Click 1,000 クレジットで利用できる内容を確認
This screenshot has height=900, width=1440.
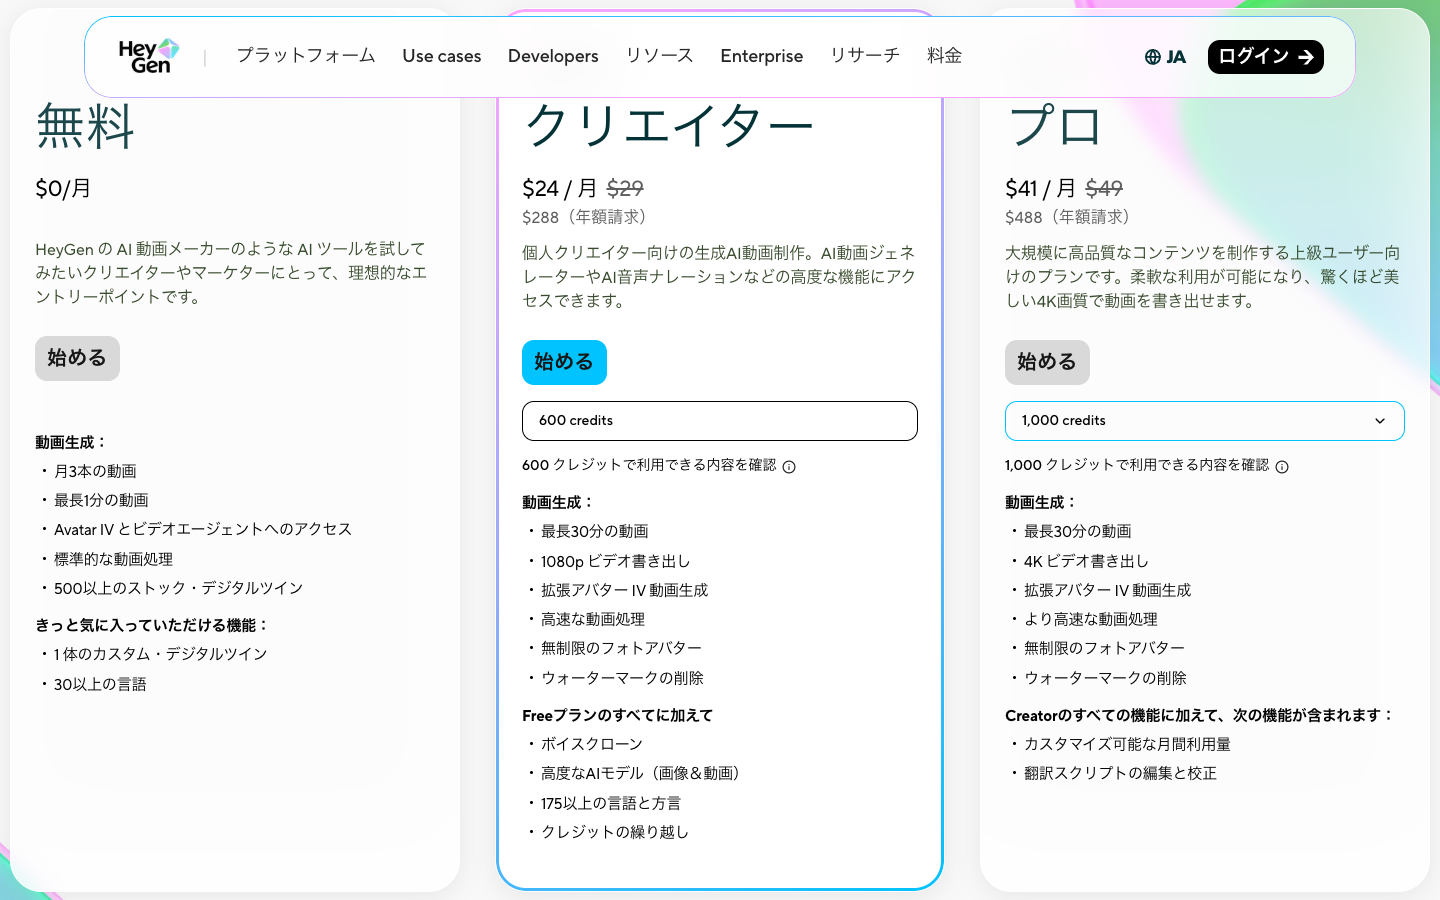coord(1137,465)
